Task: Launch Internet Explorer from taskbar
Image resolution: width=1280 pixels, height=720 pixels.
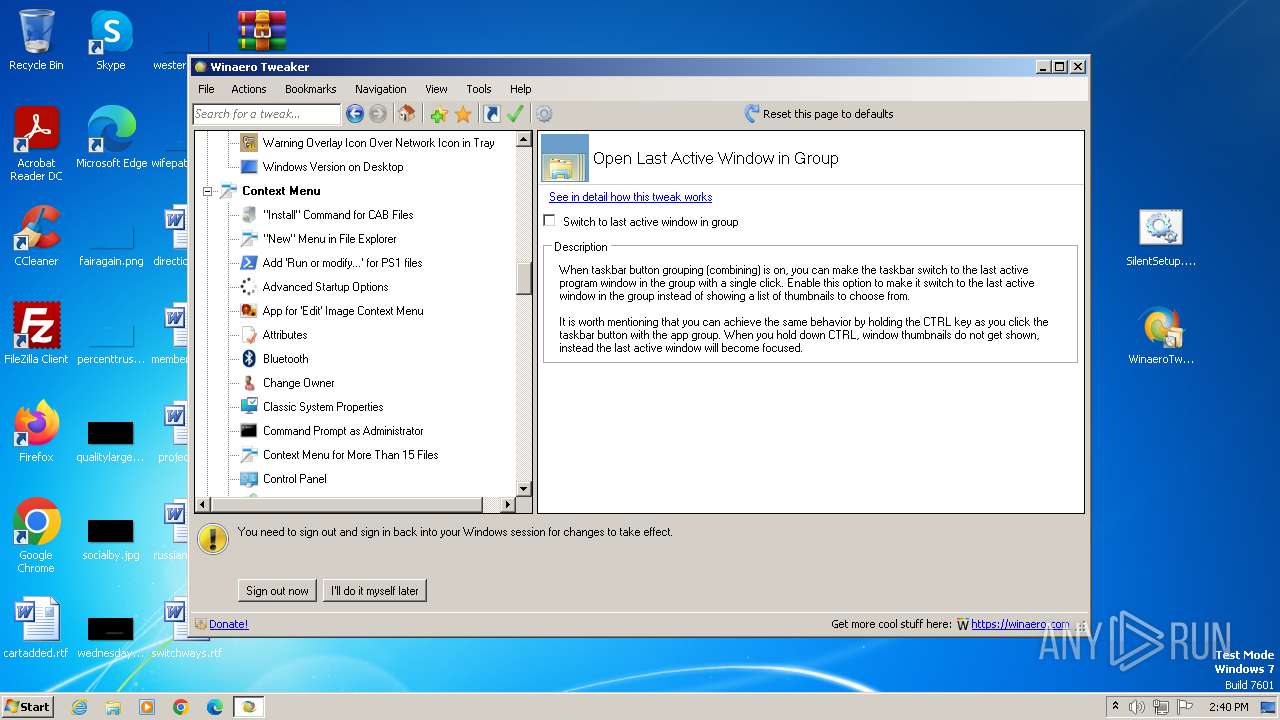Action: tap(79, 707)
